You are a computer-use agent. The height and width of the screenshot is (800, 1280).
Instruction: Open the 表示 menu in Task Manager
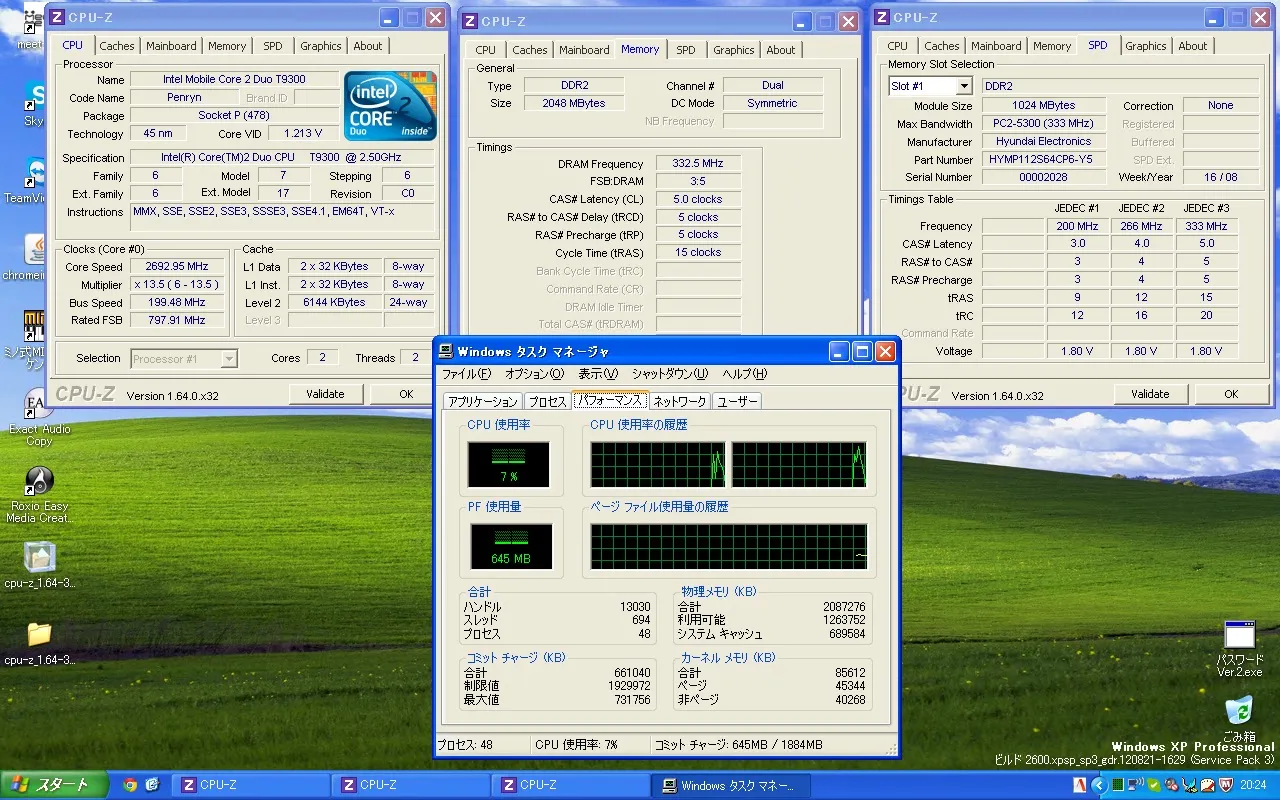coord(598,374)
